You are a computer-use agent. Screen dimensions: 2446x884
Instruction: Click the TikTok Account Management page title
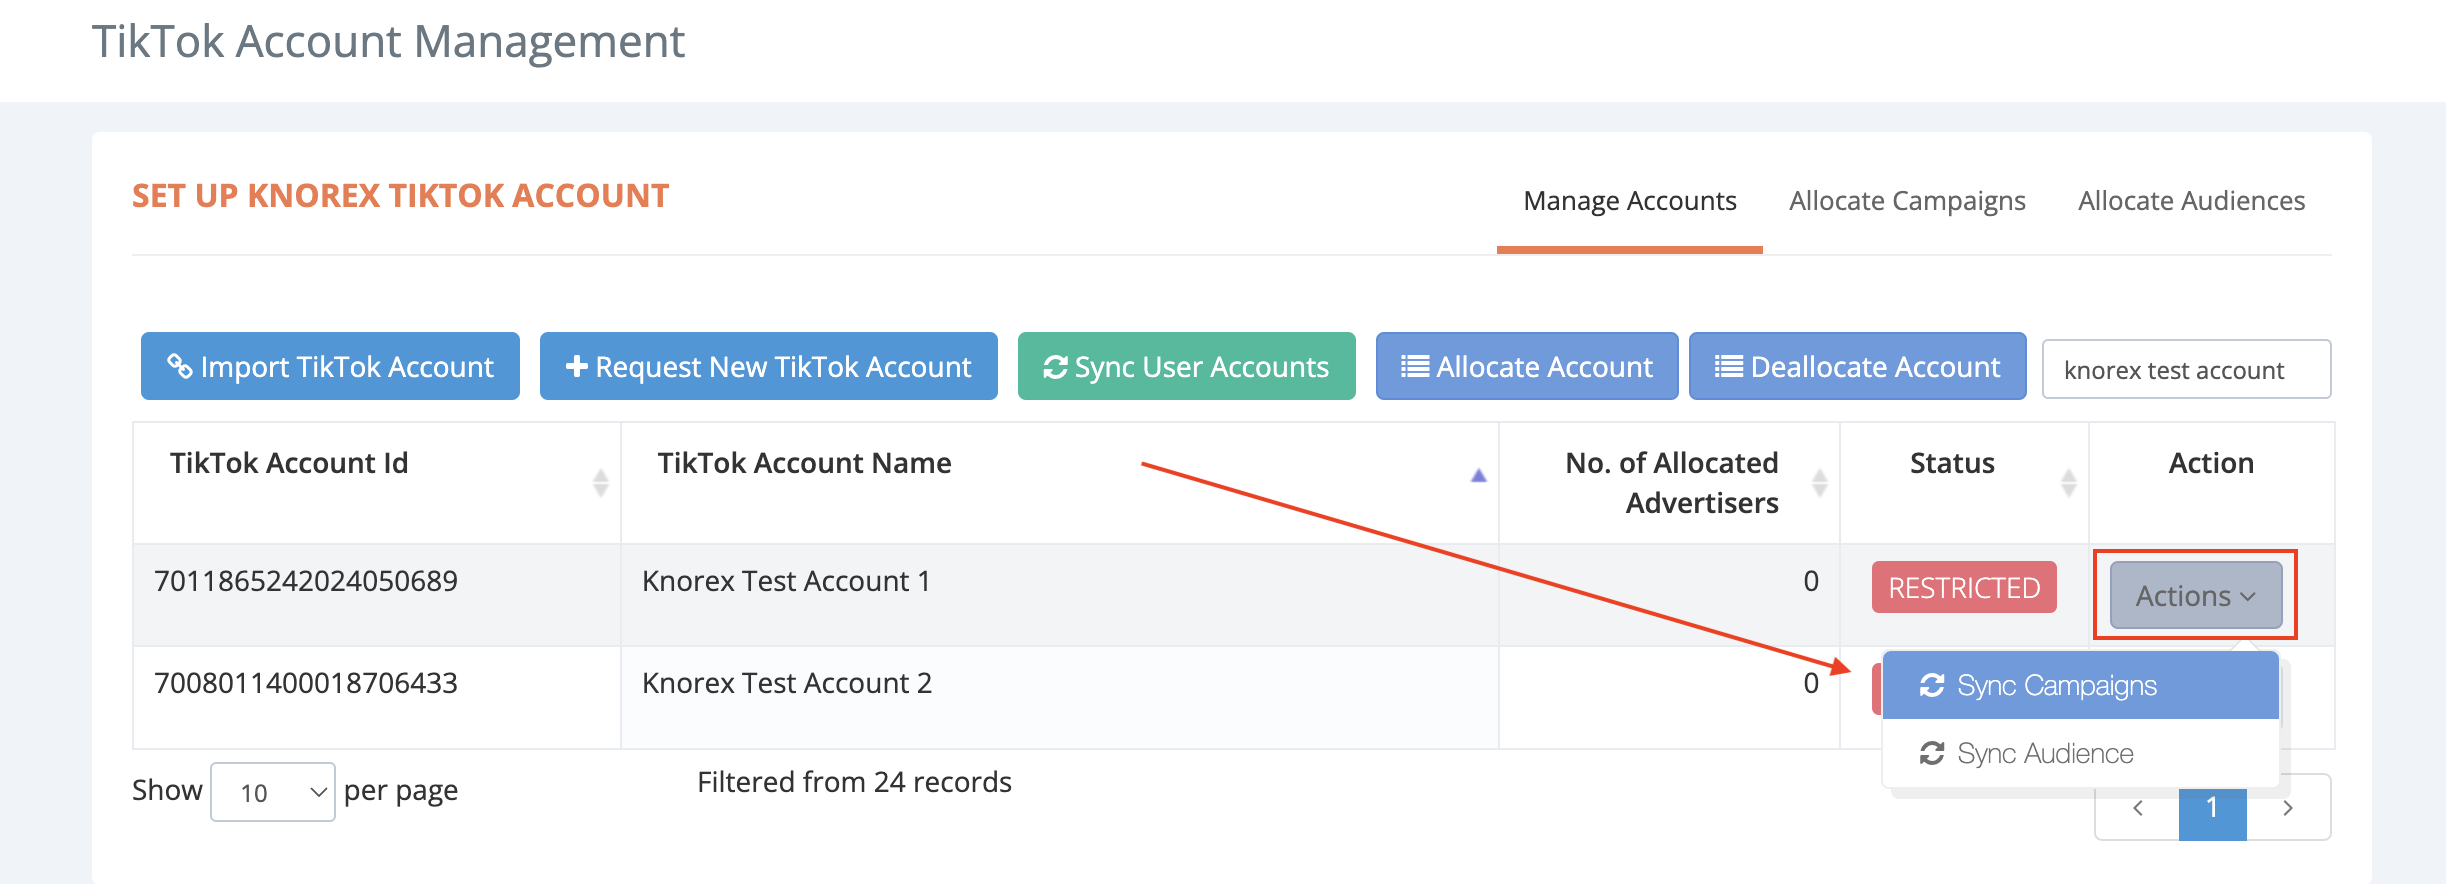[388, 42]
